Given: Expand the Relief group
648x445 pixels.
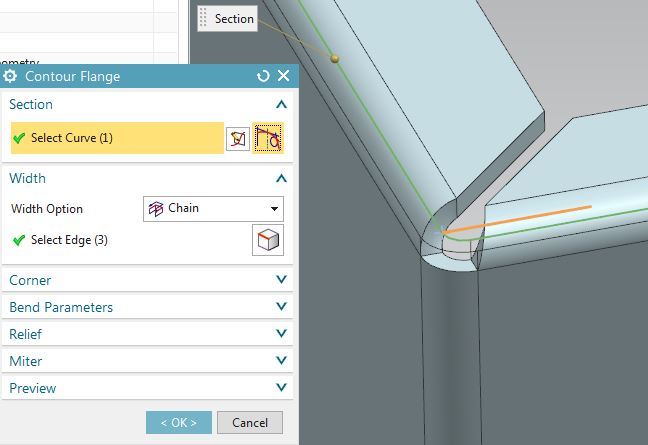Looking at the screenshot, I should pyautogui.click(x=281, y=335).
